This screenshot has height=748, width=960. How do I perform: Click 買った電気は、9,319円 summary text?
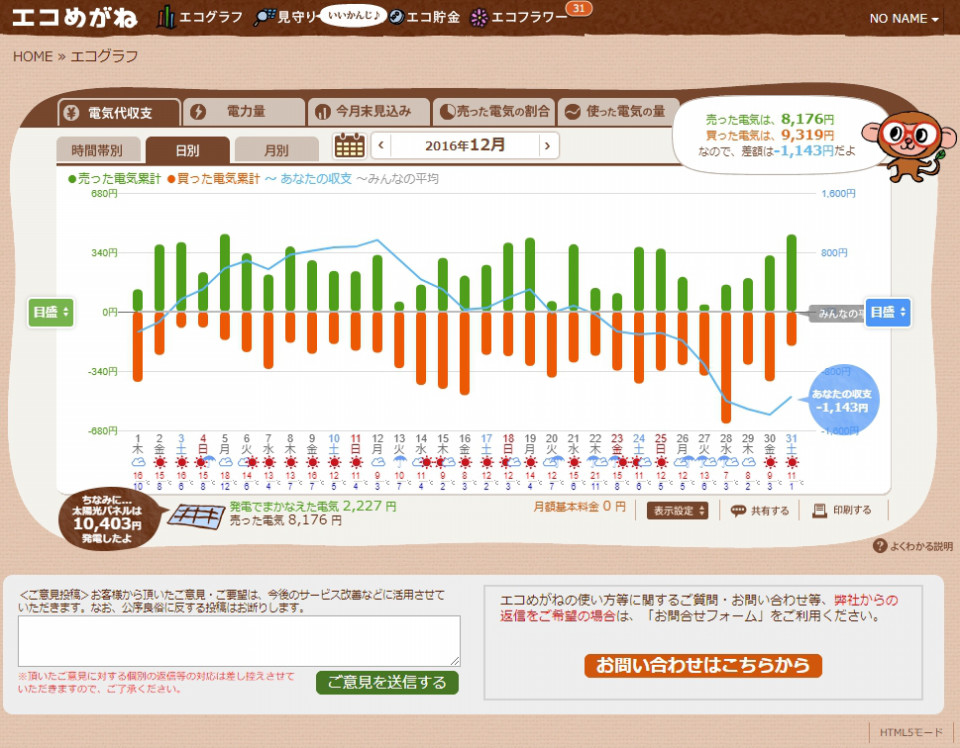click(770, 135)
